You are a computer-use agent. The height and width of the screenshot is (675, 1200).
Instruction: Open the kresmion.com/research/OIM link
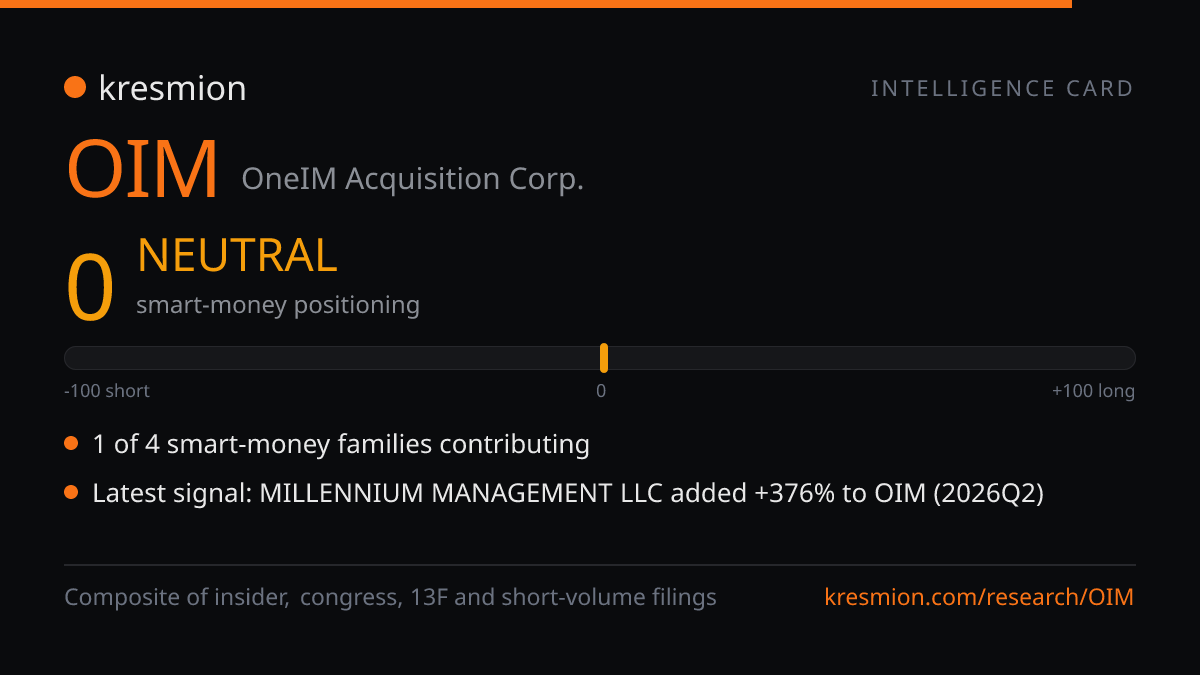tap(980, 598)
